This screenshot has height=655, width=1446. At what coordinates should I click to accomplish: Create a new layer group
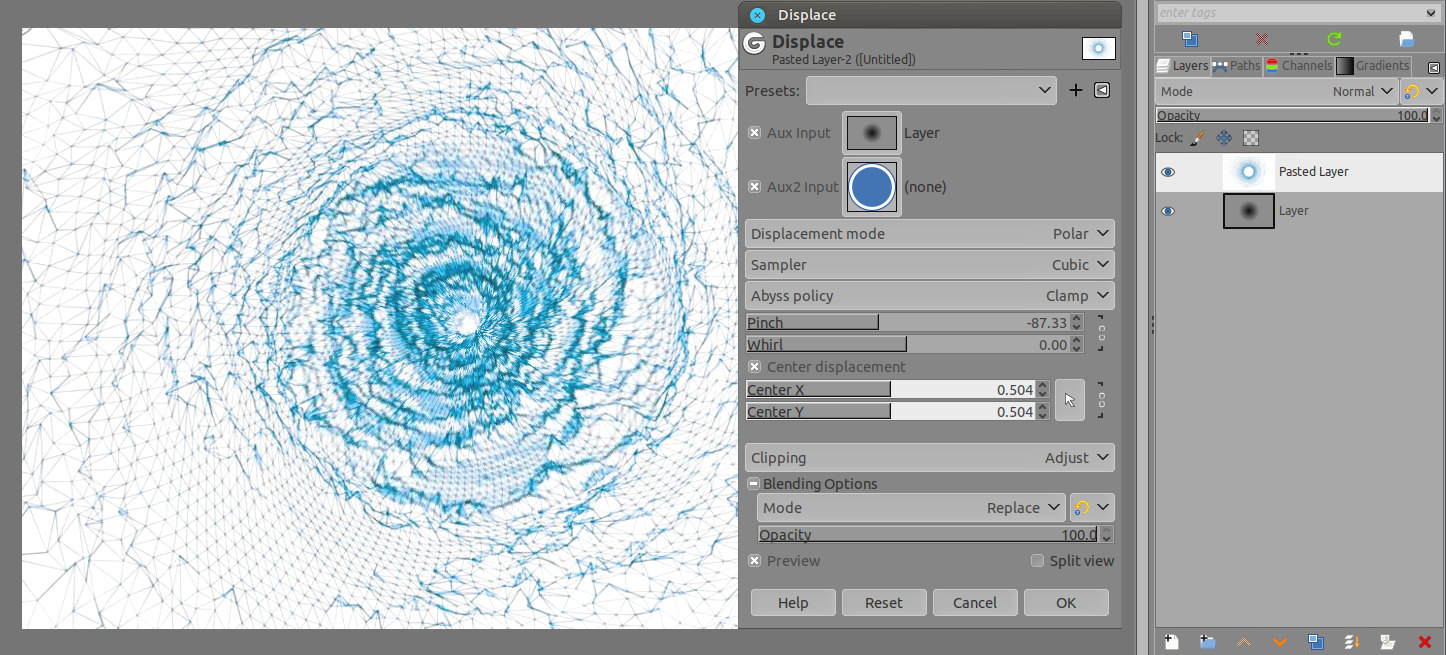1207,641
